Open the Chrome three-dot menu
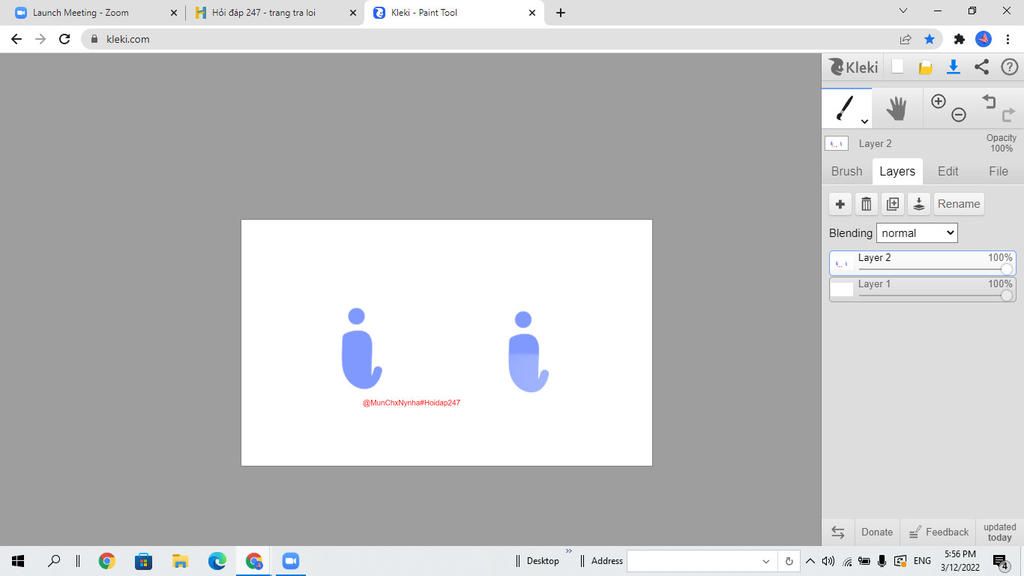Viewport: 1024px width, 576px height. (1008, 39)
